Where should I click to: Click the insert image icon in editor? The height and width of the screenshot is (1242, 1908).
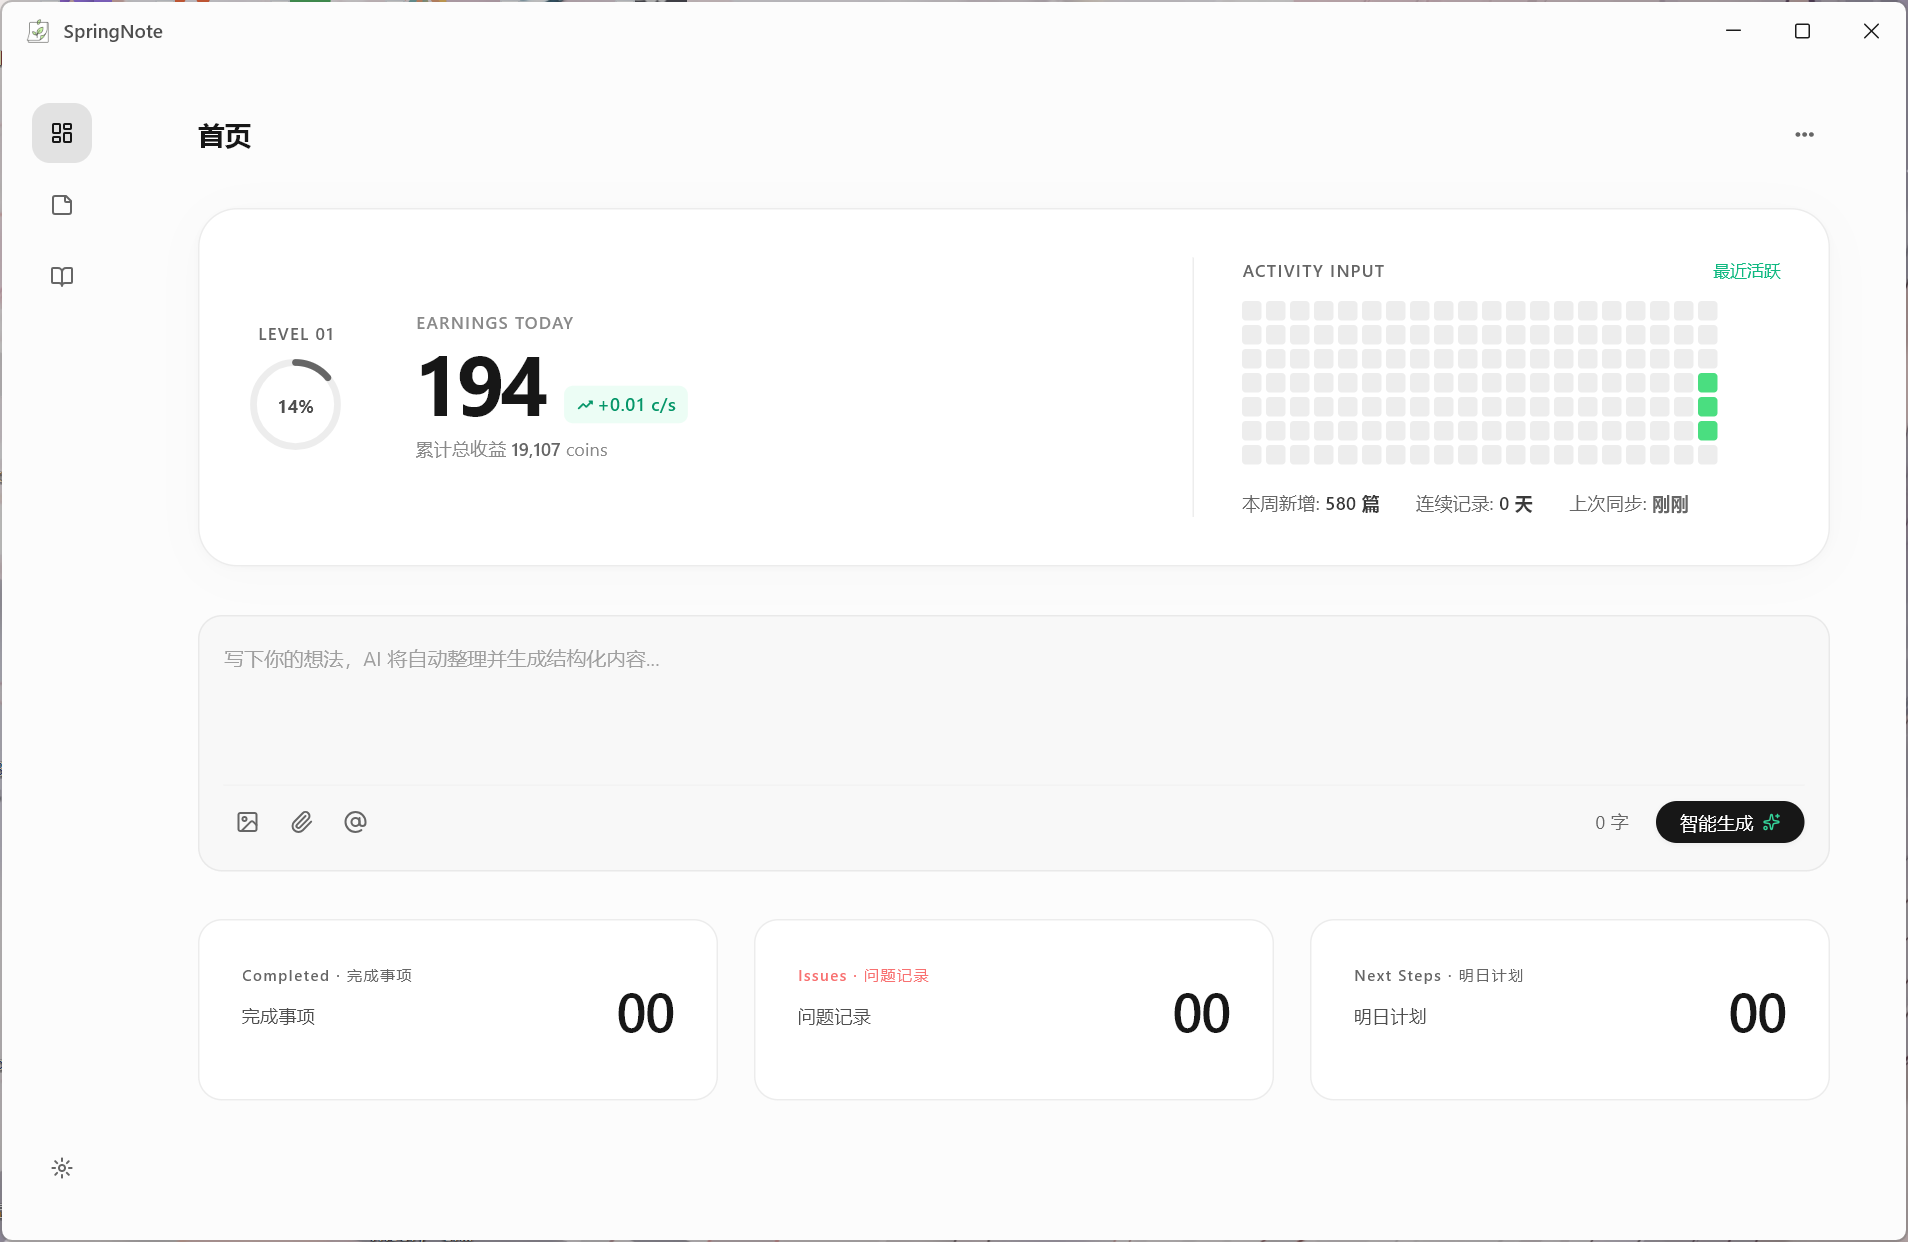tap(248, 822)
